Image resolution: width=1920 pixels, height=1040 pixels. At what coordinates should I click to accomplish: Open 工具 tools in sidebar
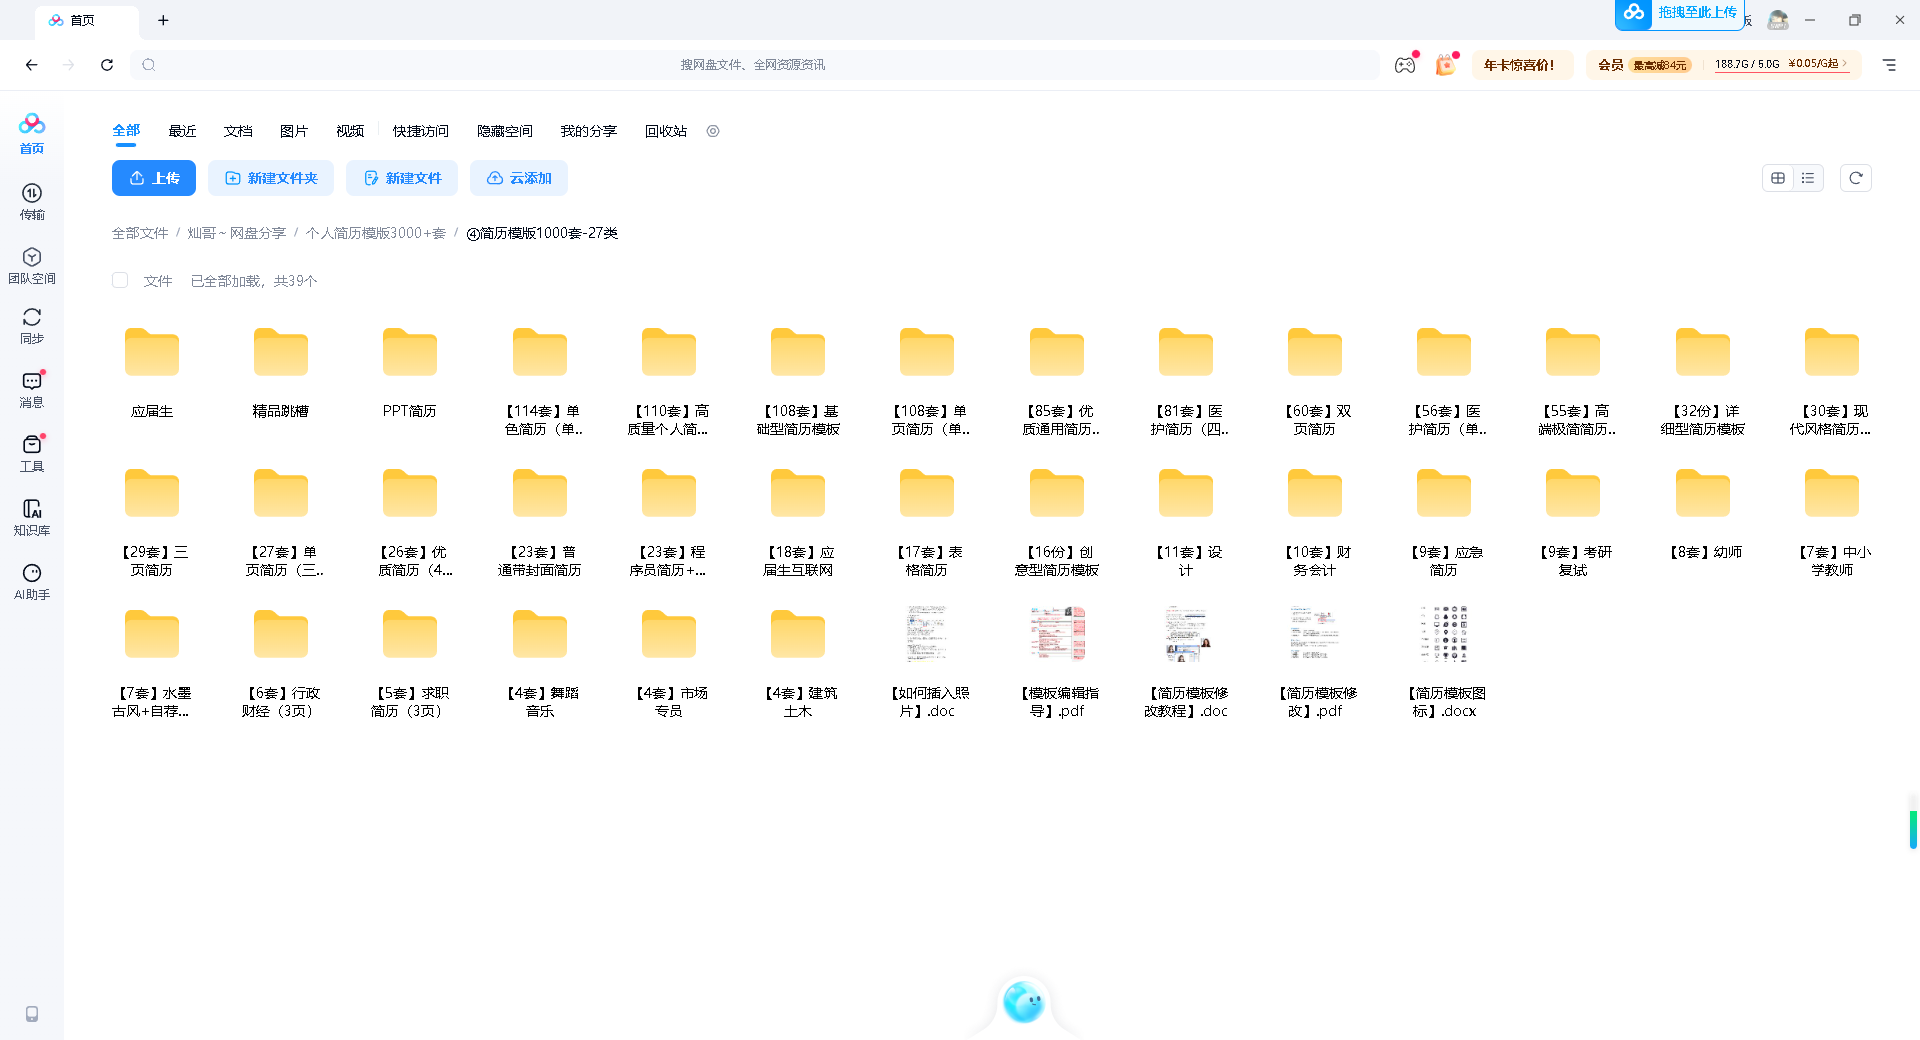pyautogui.click(x=32, y=453)
